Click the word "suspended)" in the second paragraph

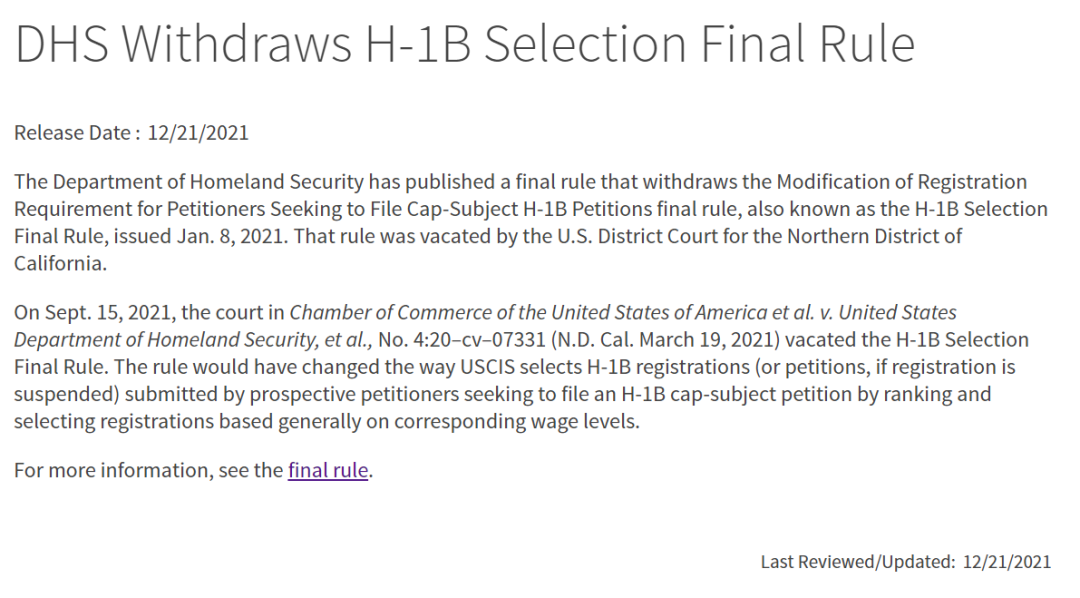point(66,394)
